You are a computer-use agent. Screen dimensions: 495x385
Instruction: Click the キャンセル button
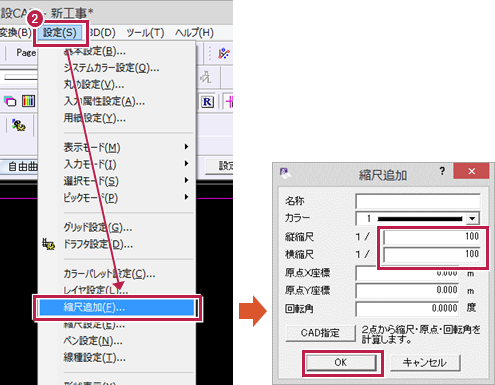click(425, 362)
